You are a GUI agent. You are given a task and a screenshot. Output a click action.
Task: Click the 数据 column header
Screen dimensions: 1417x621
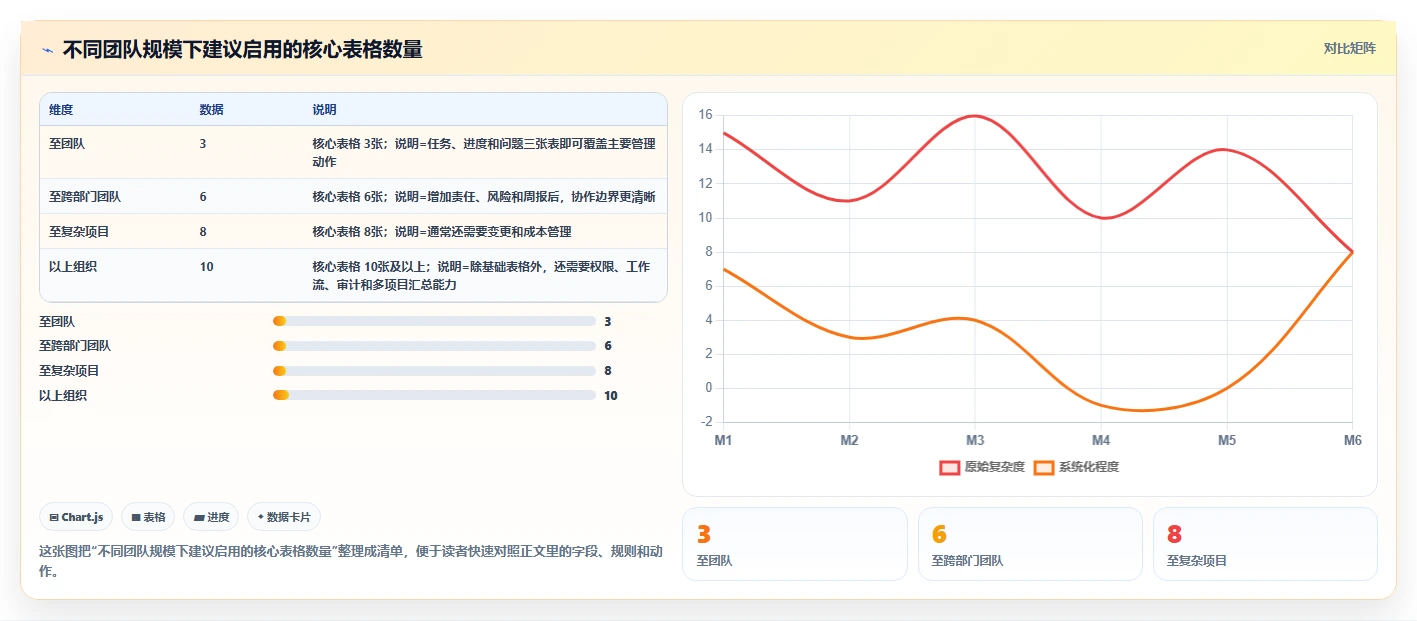click(x=211, y=109)
